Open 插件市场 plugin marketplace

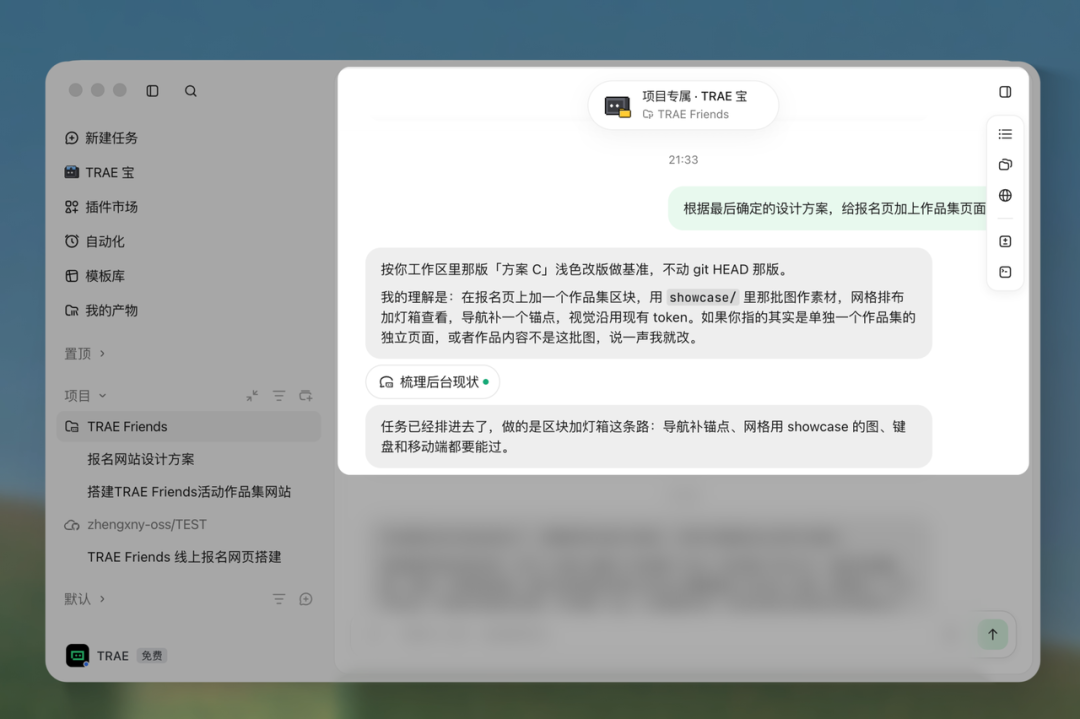click(101, 207)
